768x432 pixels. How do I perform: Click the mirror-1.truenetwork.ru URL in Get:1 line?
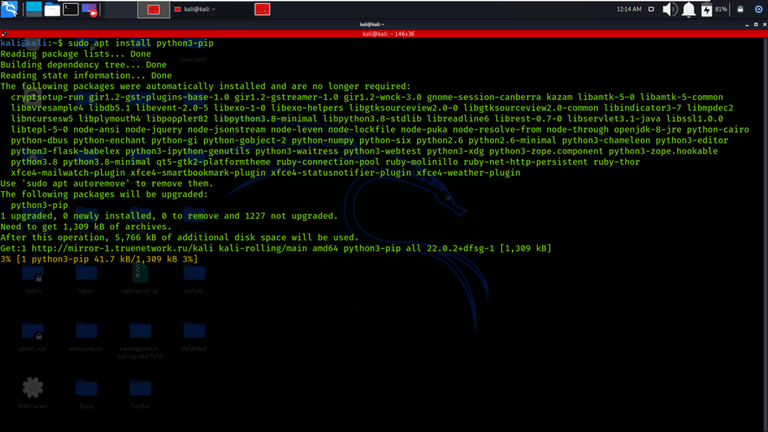point(122,248)
